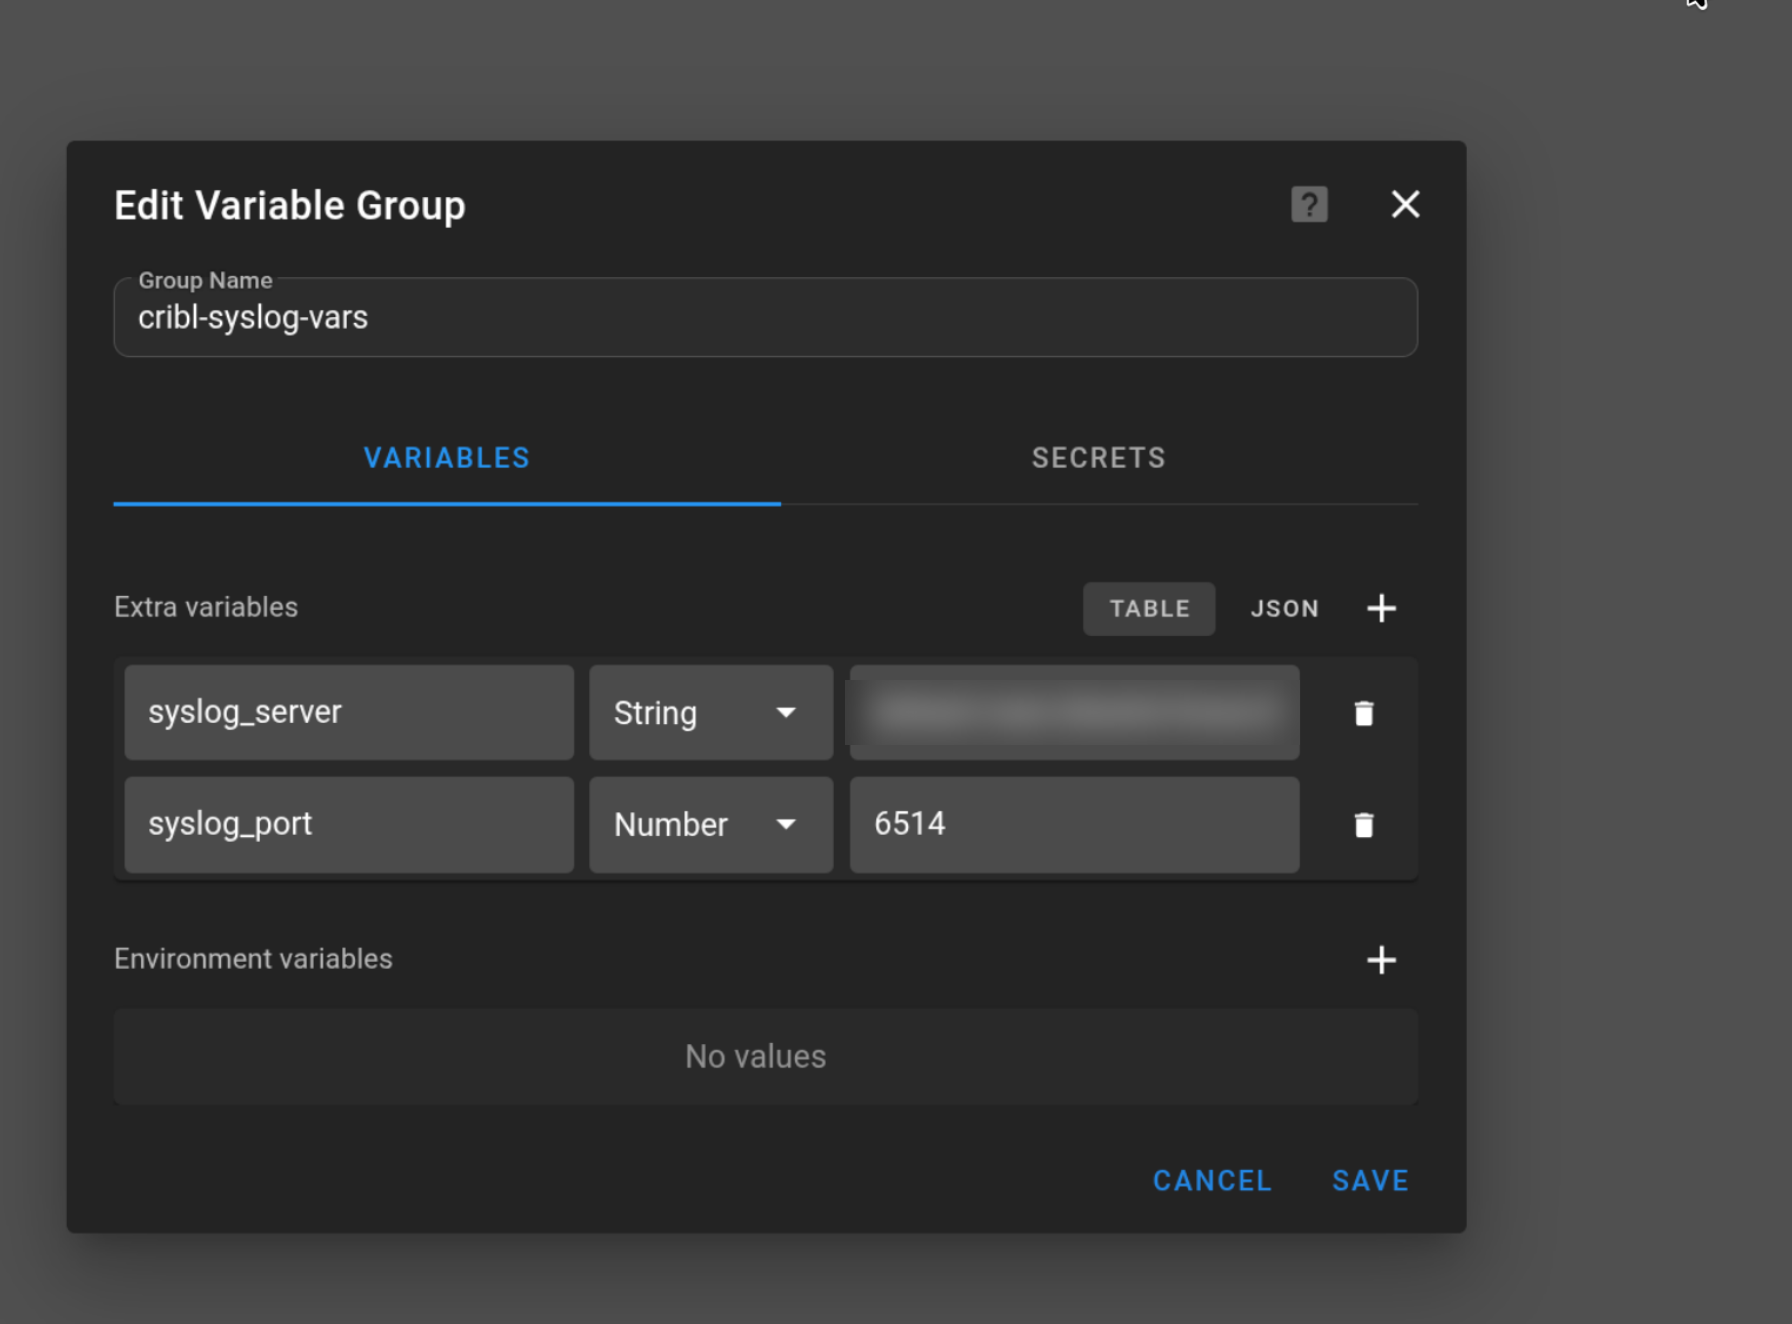The width and height of the screenshot is (1792, 1324).
Task: Delete the syslog_server variable
Action: point(1363,713)
